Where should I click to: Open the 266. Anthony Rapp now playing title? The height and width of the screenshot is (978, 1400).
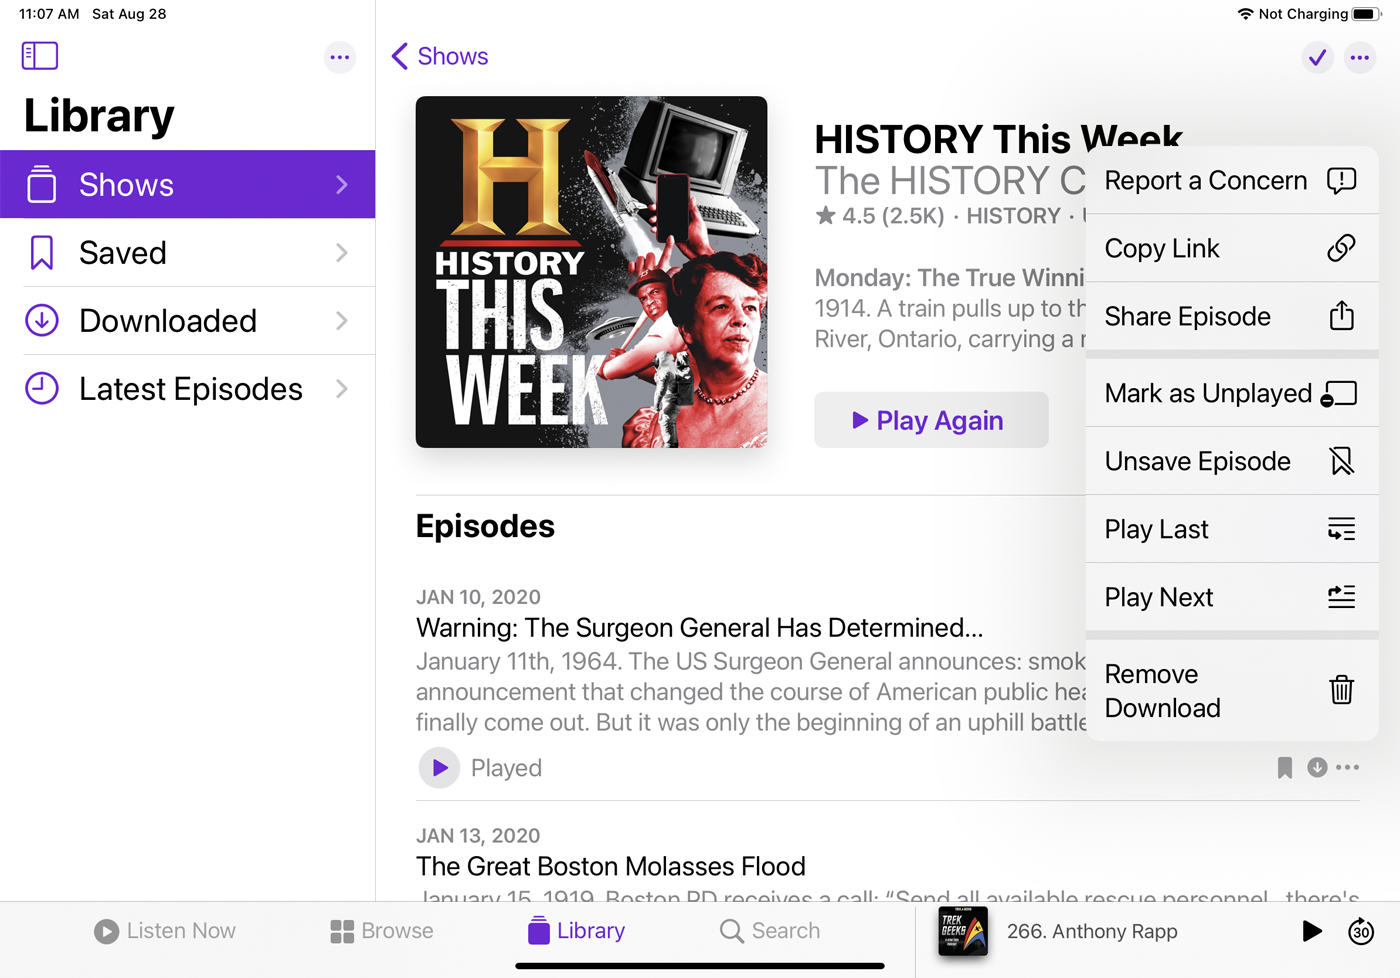(x=1092, y=931)
